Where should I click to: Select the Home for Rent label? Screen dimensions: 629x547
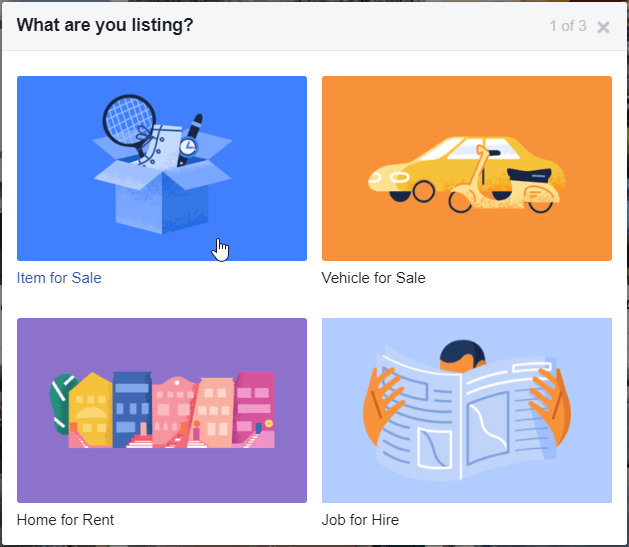(65, 520)
